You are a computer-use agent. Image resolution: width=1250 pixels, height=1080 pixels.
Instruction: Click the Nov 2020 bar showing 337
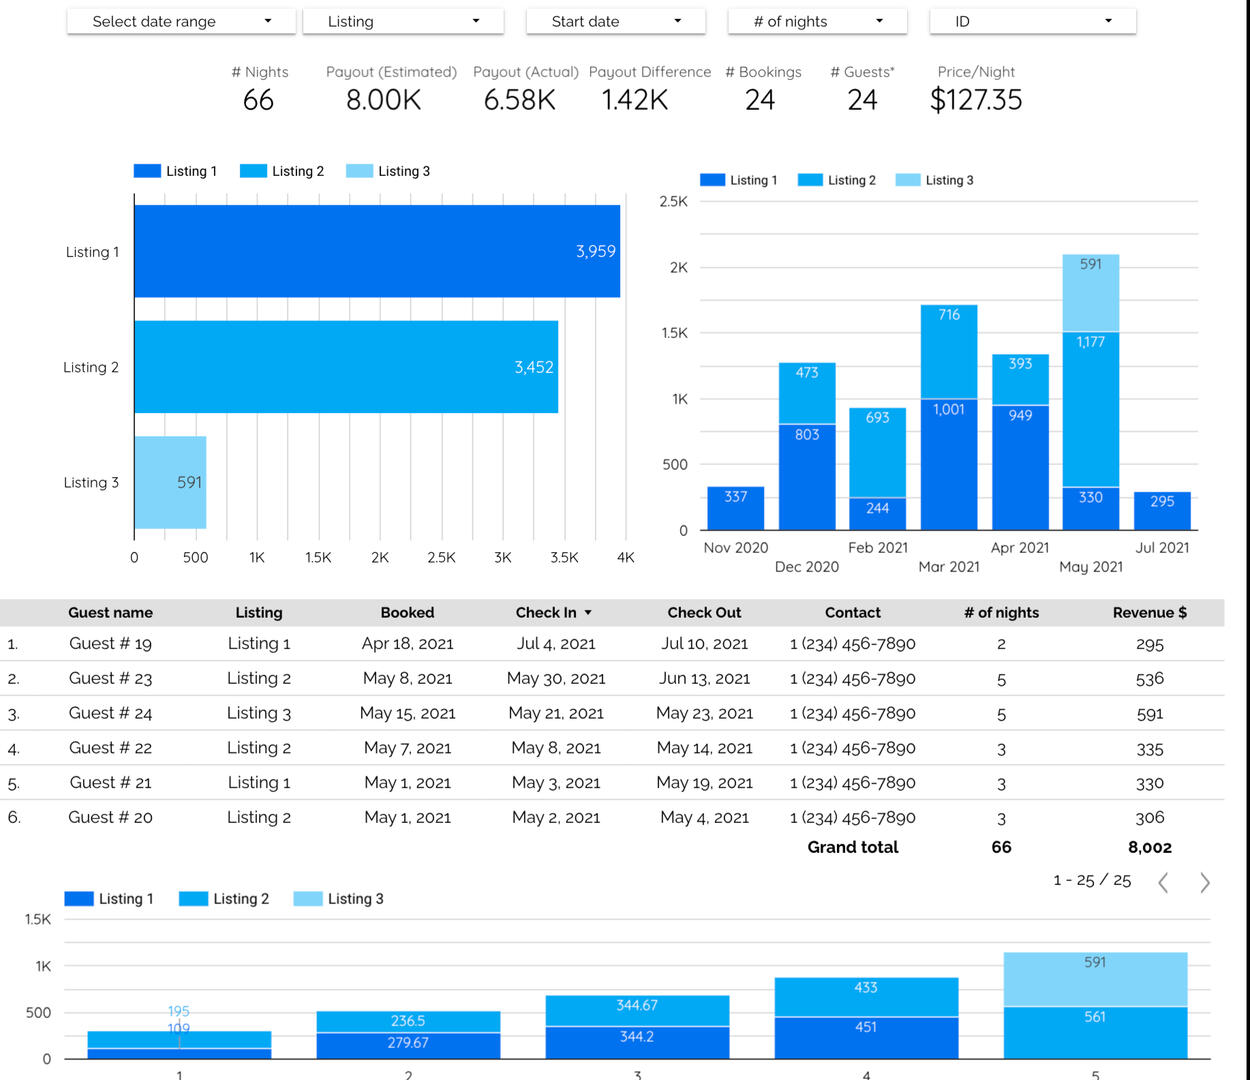(735, 508)
